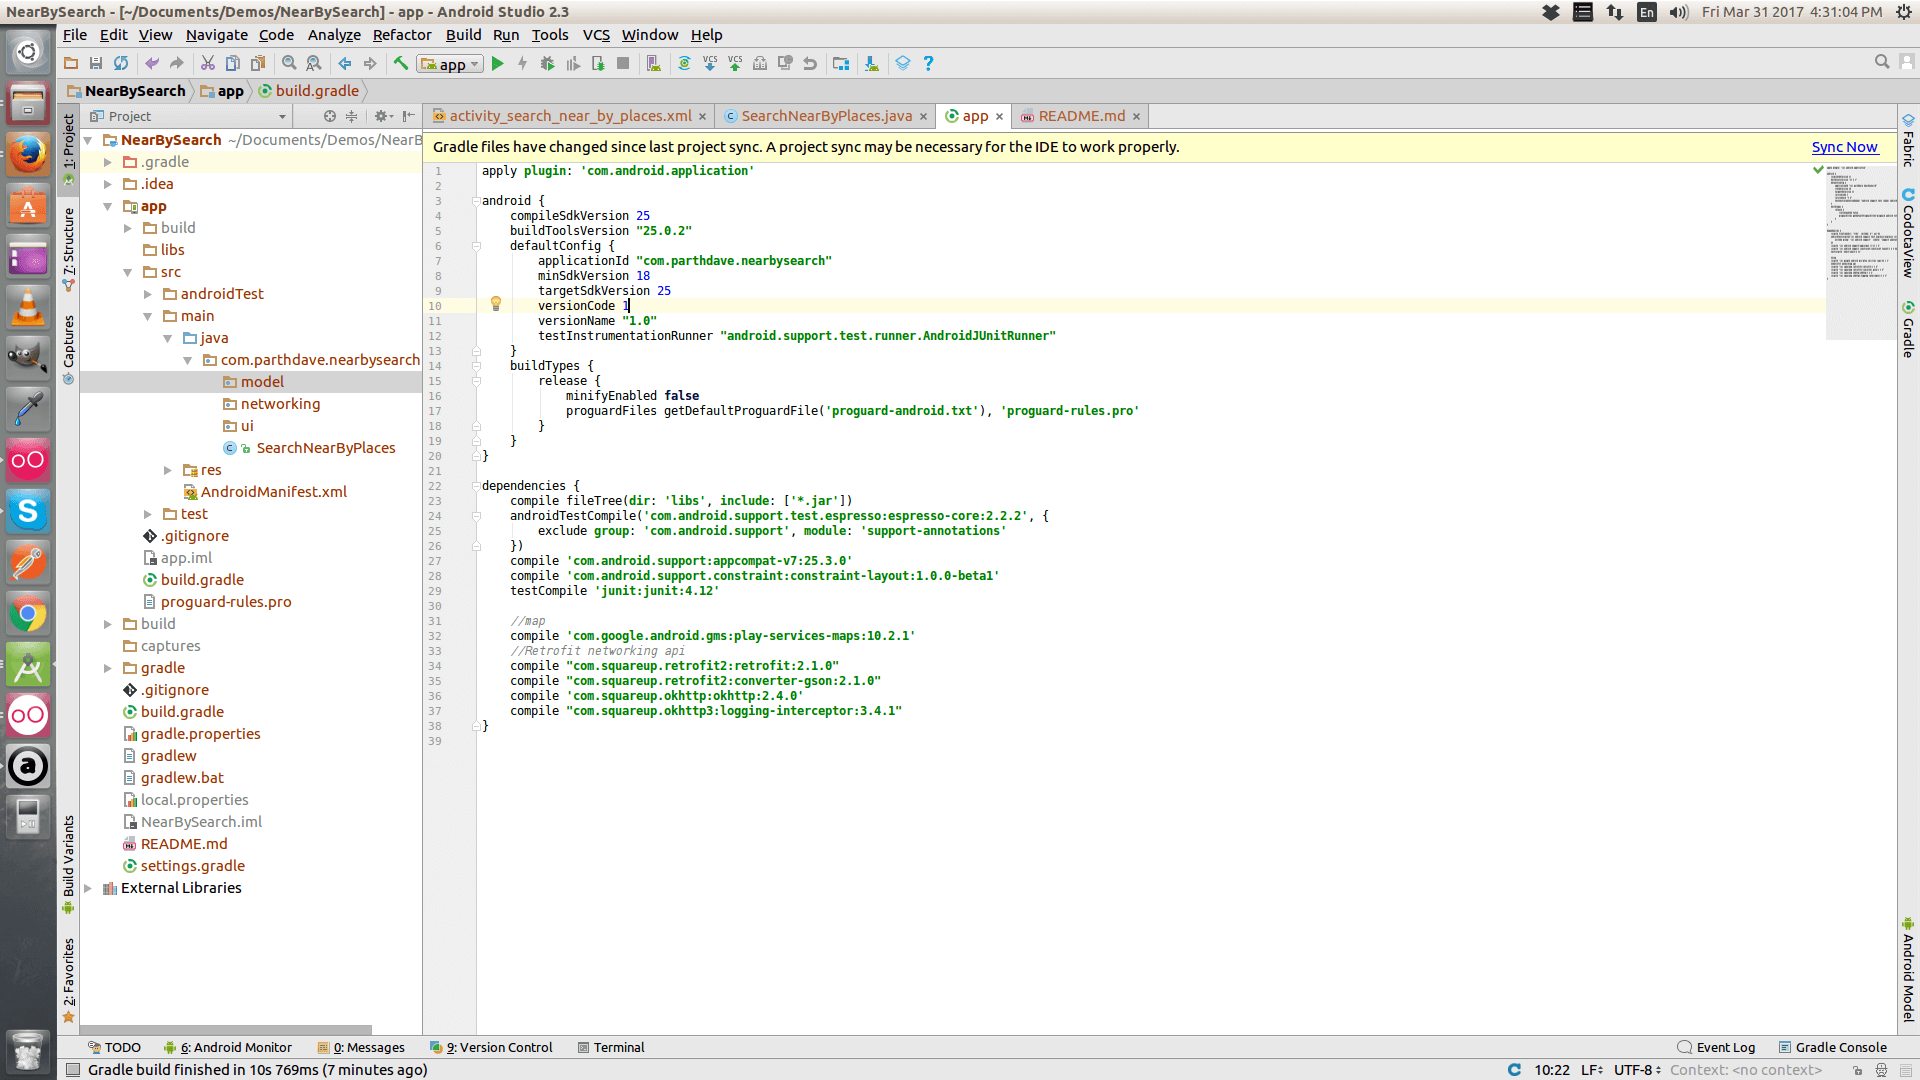
Task: Click Sync Project with Gradle Files icon
Action: tap(684, 63)
